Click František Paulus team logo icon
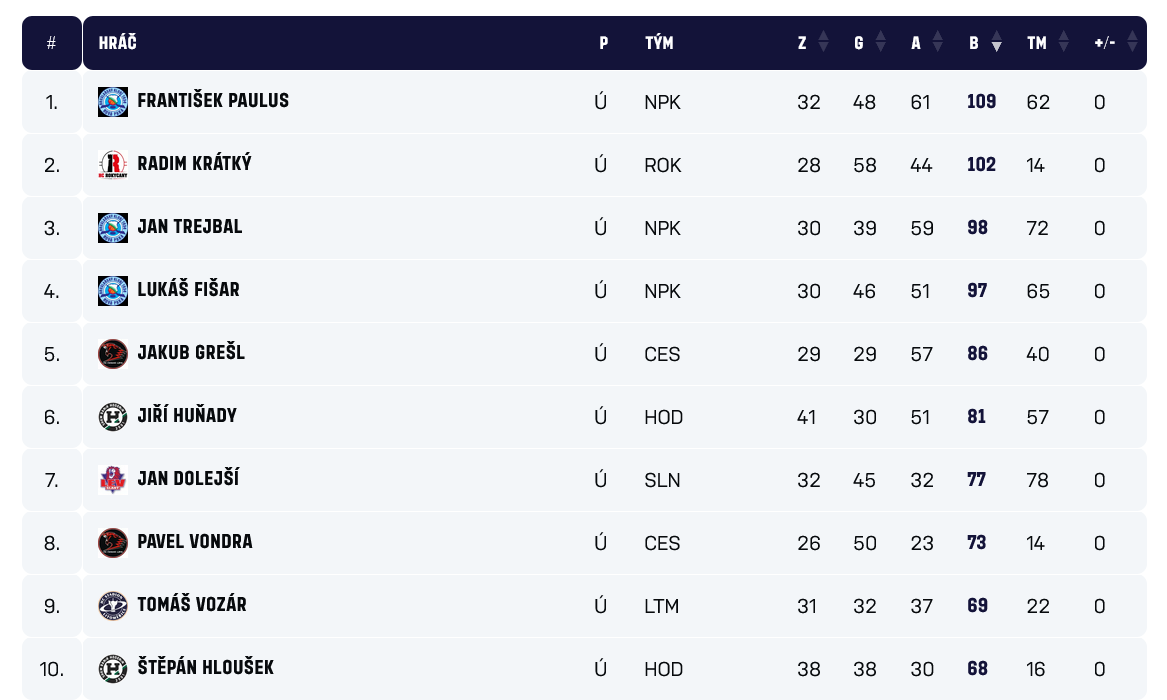 click(x=113, y=102)
